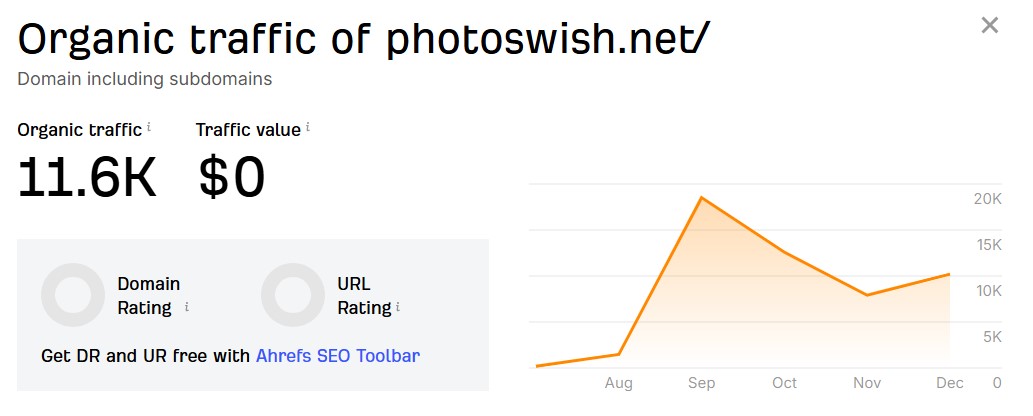Click the Oct label on chart axis
The height and width of the screenshot is (416, 1033).
point(784,383)
